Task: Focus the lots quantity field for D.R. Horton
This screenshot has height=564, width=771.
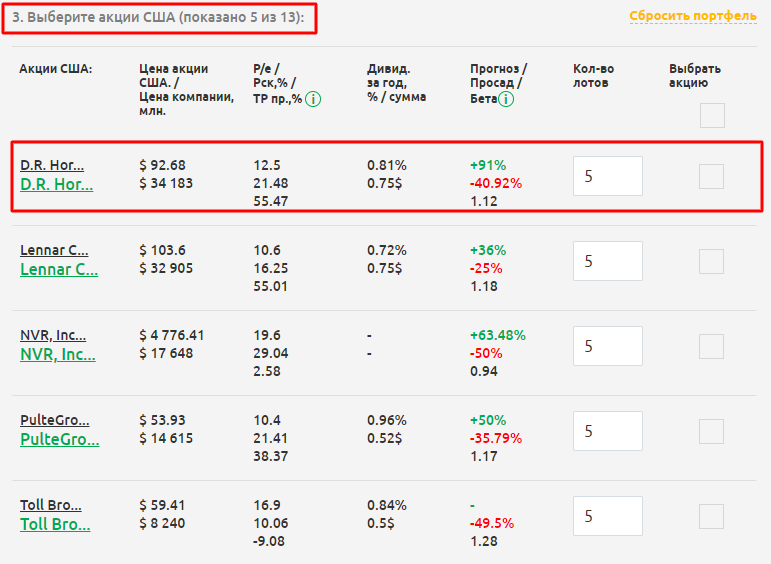Action: (607, 176)
